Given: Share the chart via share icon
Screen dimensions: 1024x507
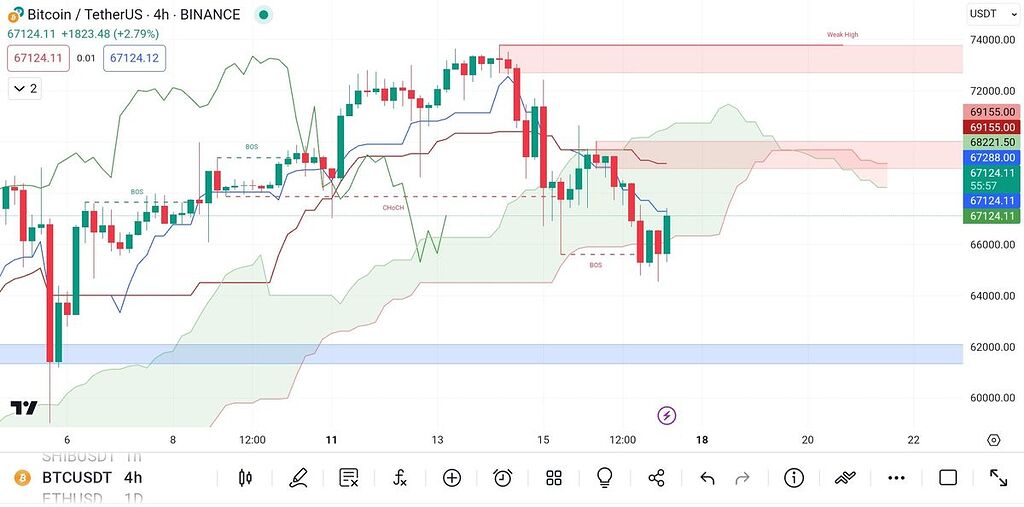Looking at the screenshot, I should pyautogui.click(x=656, y=478).
